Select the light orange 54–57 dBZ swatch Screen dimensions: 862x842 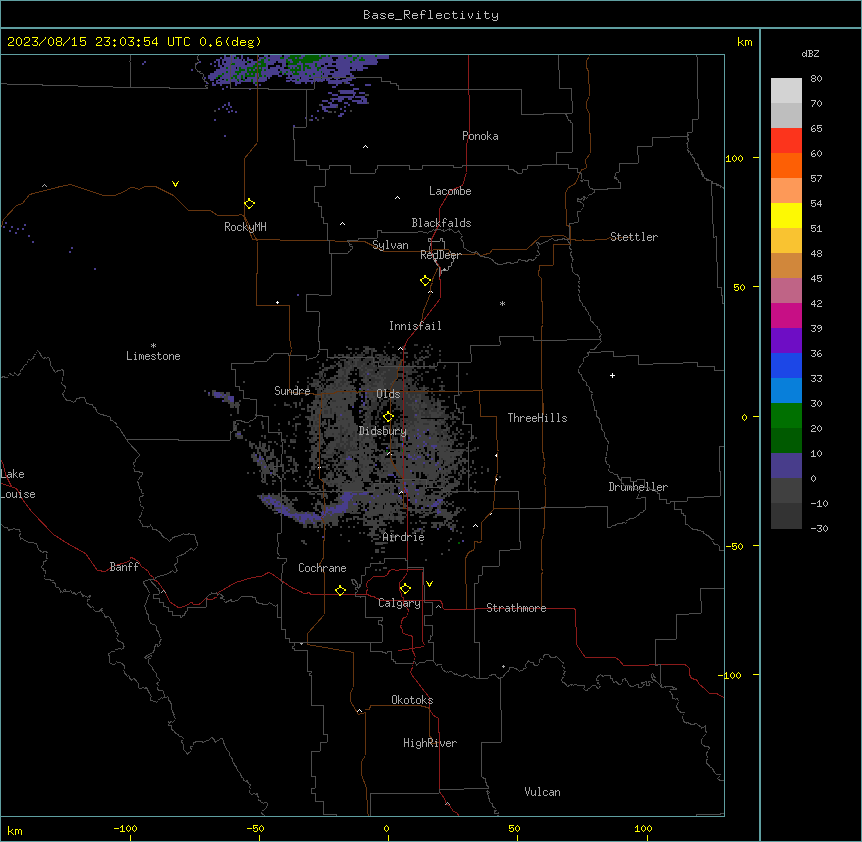pyautogui.click(x=786, y=191)
